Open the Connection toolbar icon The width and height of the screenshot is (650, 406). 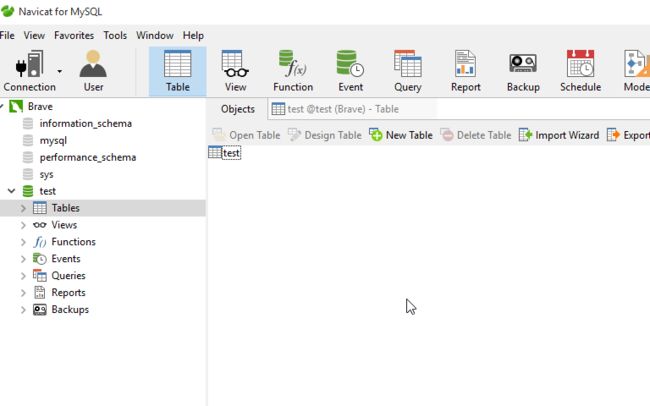pyautogui.click(x=29, y=71)
